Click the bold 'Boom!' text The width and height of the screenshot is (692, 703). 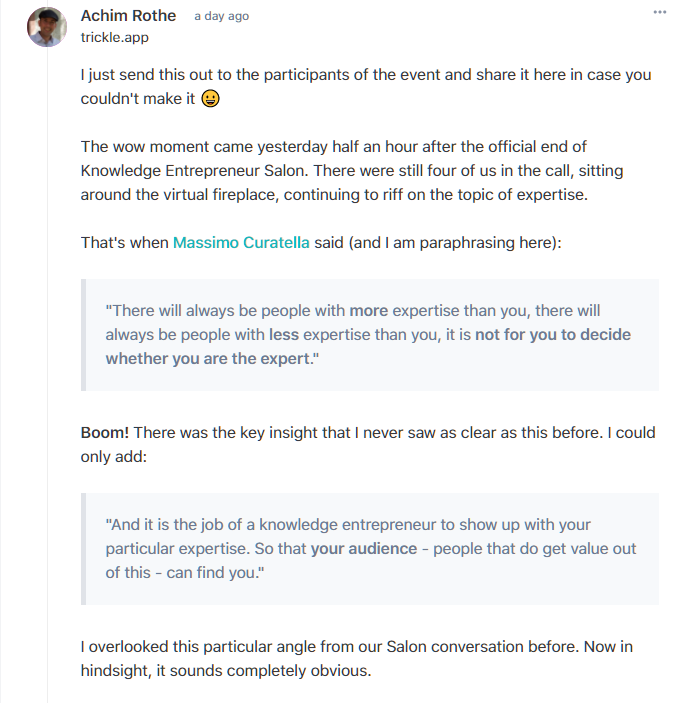click(x=104, y=433)
